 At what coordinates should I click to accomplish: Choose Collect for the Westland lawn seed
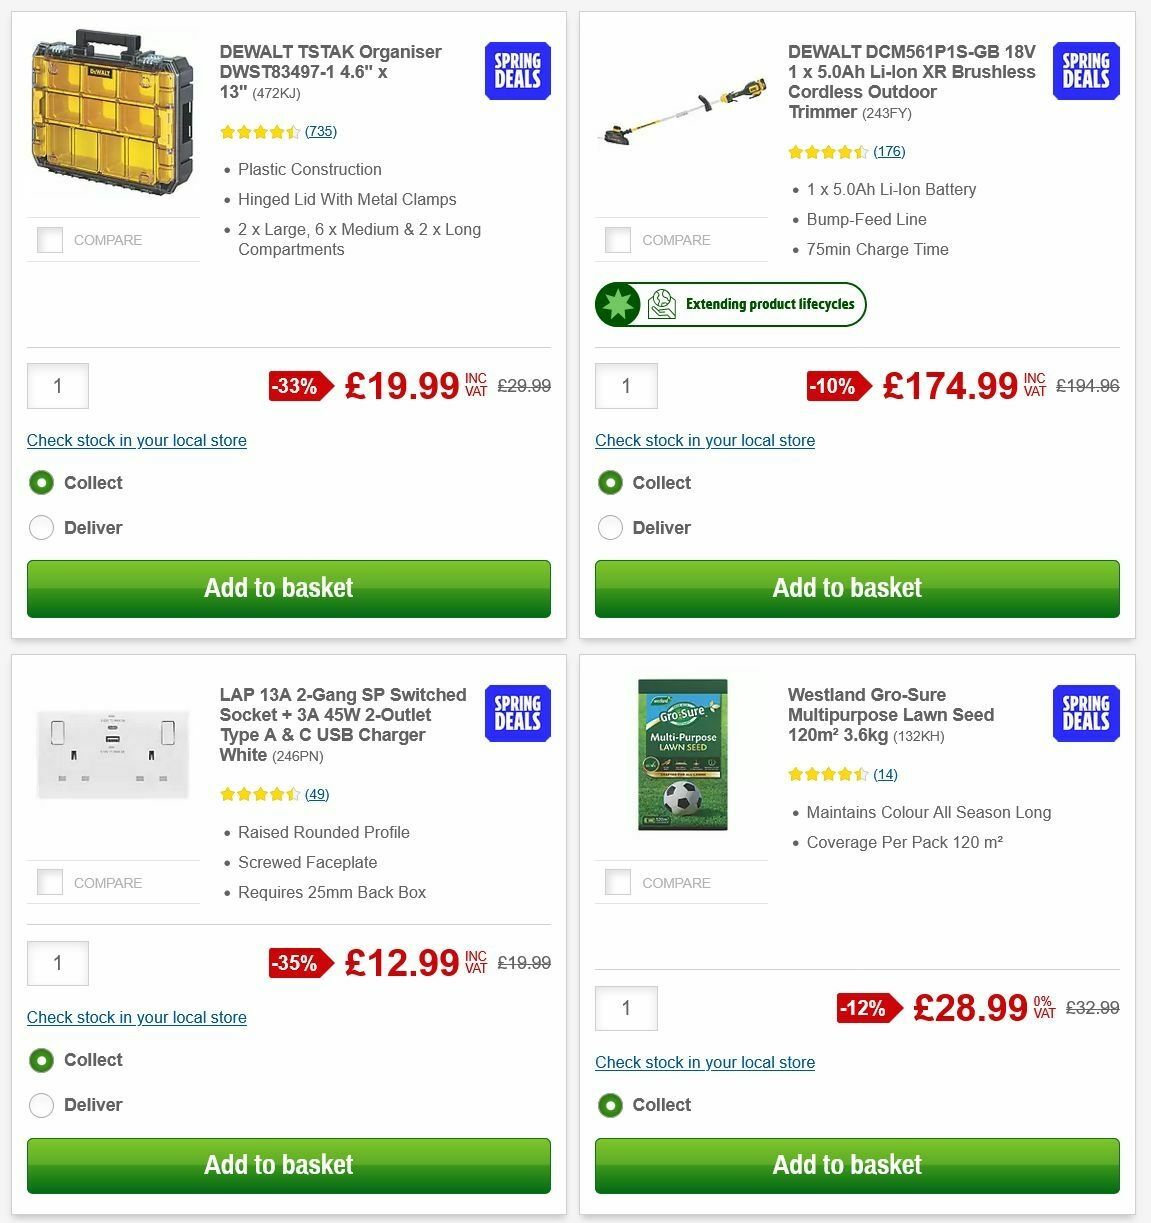[x=610, y=1105]
